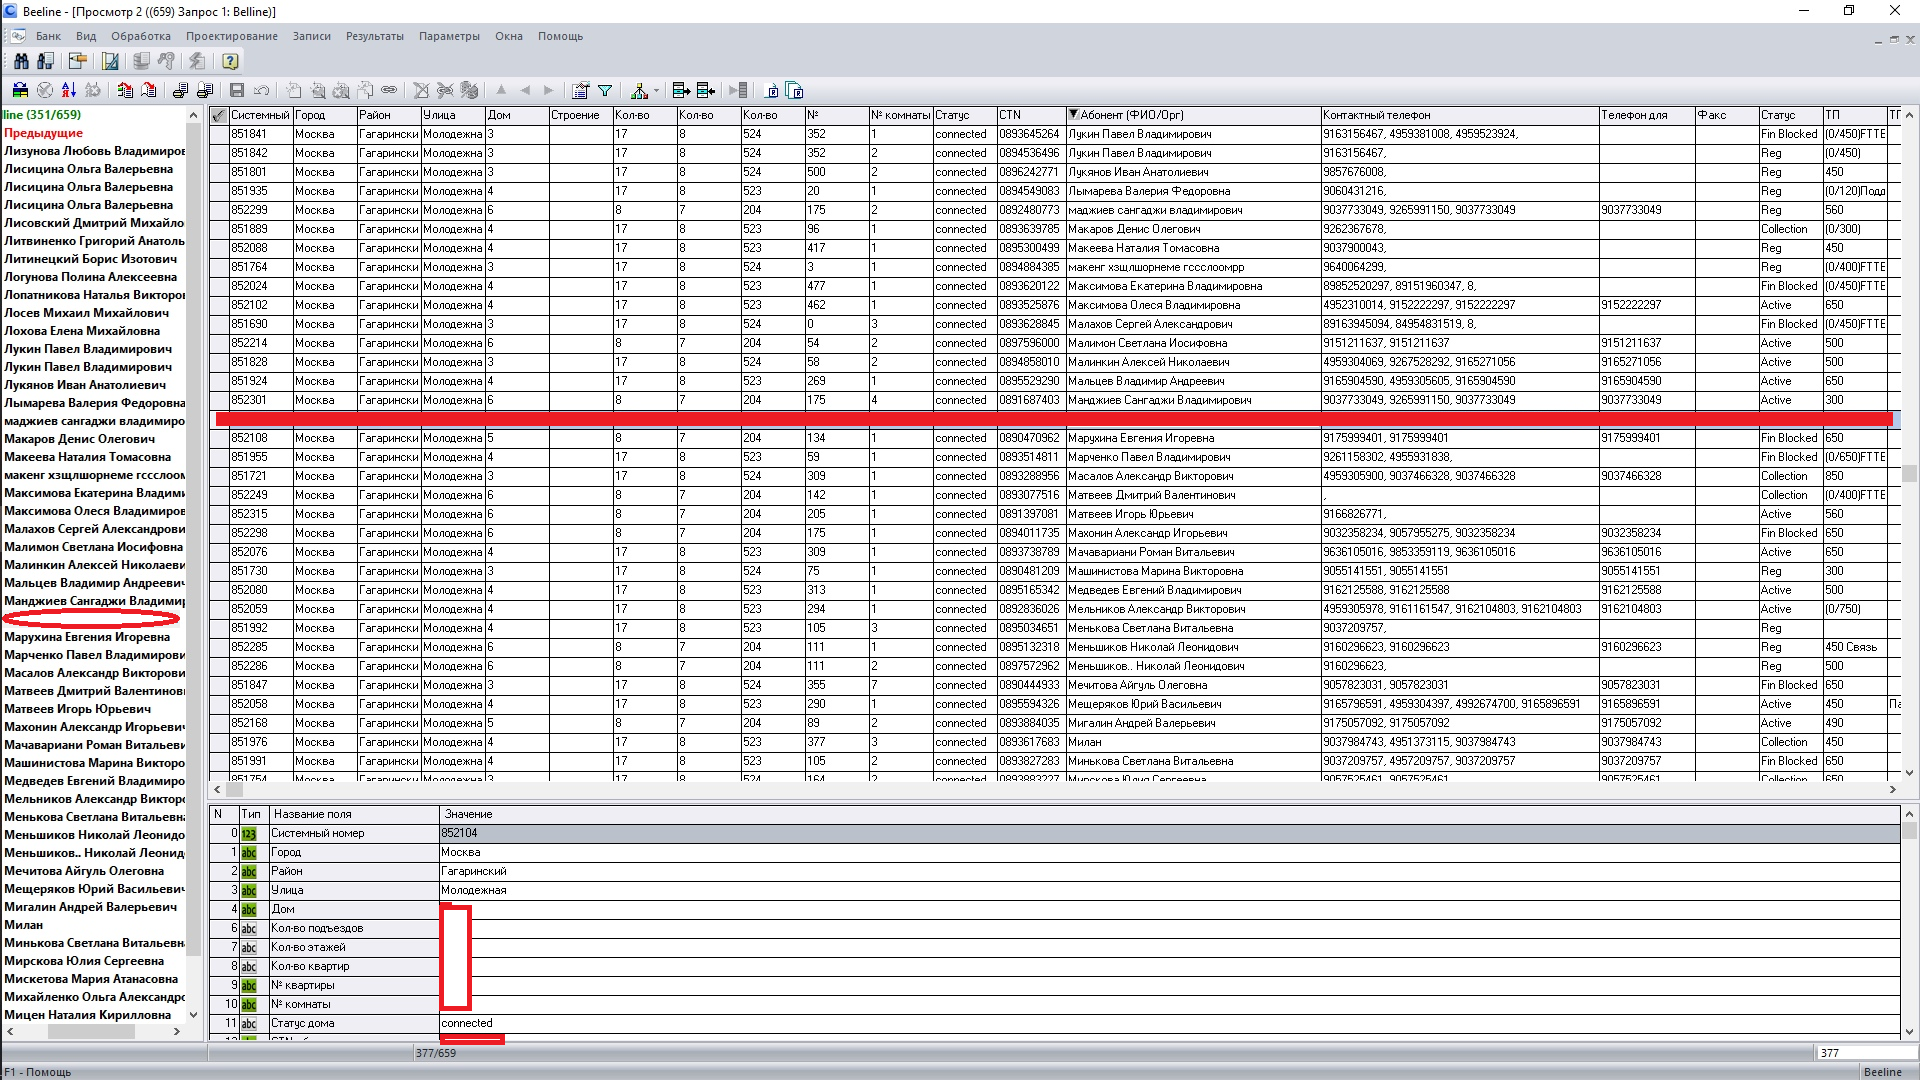
Task: Click row with Макаров Денис Олегович
Action: coord(1133,229)
